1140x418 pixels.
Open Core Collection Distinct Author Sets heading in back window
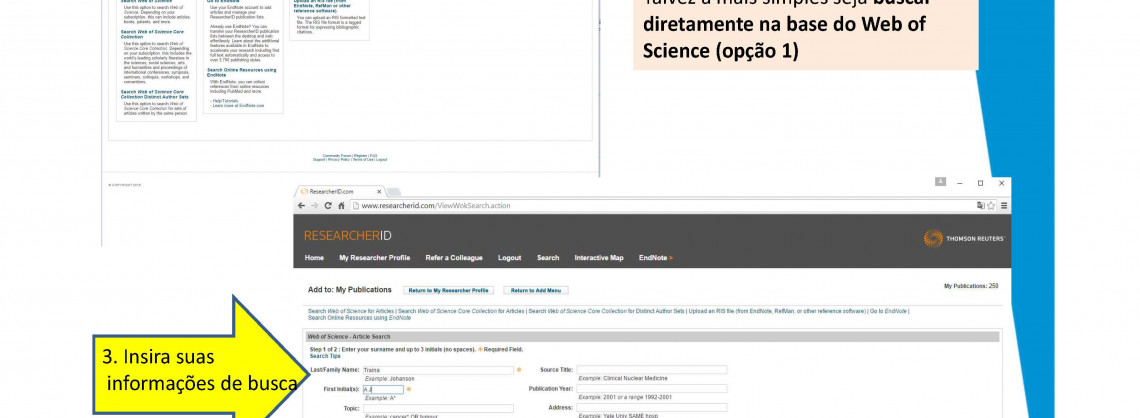click(x=155, y=94)
